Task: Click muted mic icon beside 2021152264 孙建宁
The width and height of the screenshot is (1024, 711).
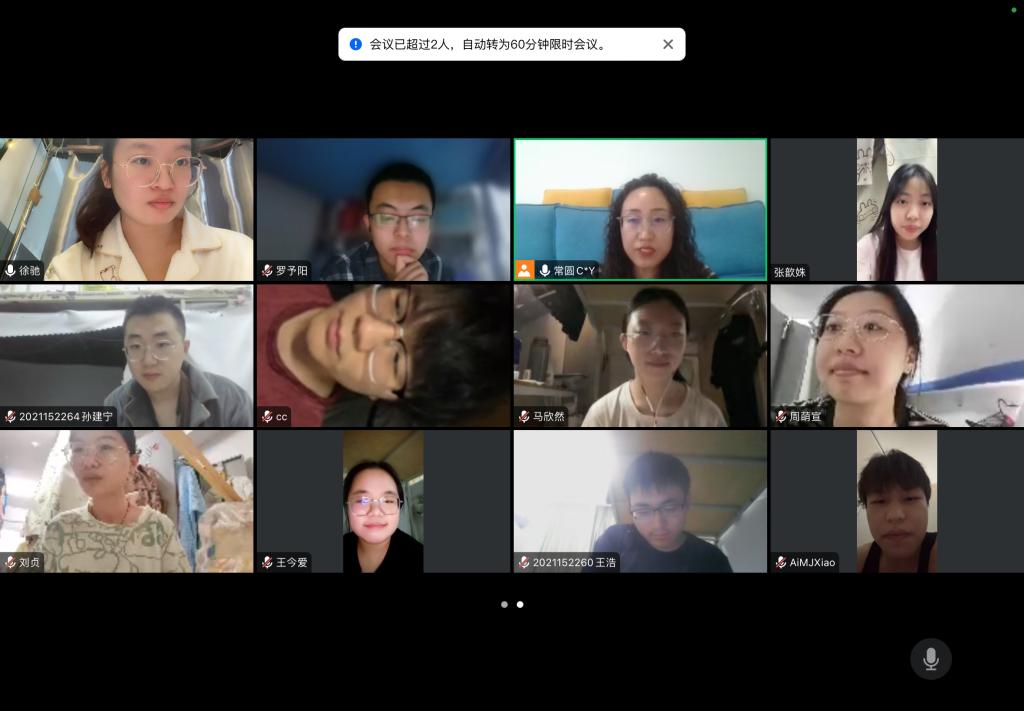Action: 10,417
